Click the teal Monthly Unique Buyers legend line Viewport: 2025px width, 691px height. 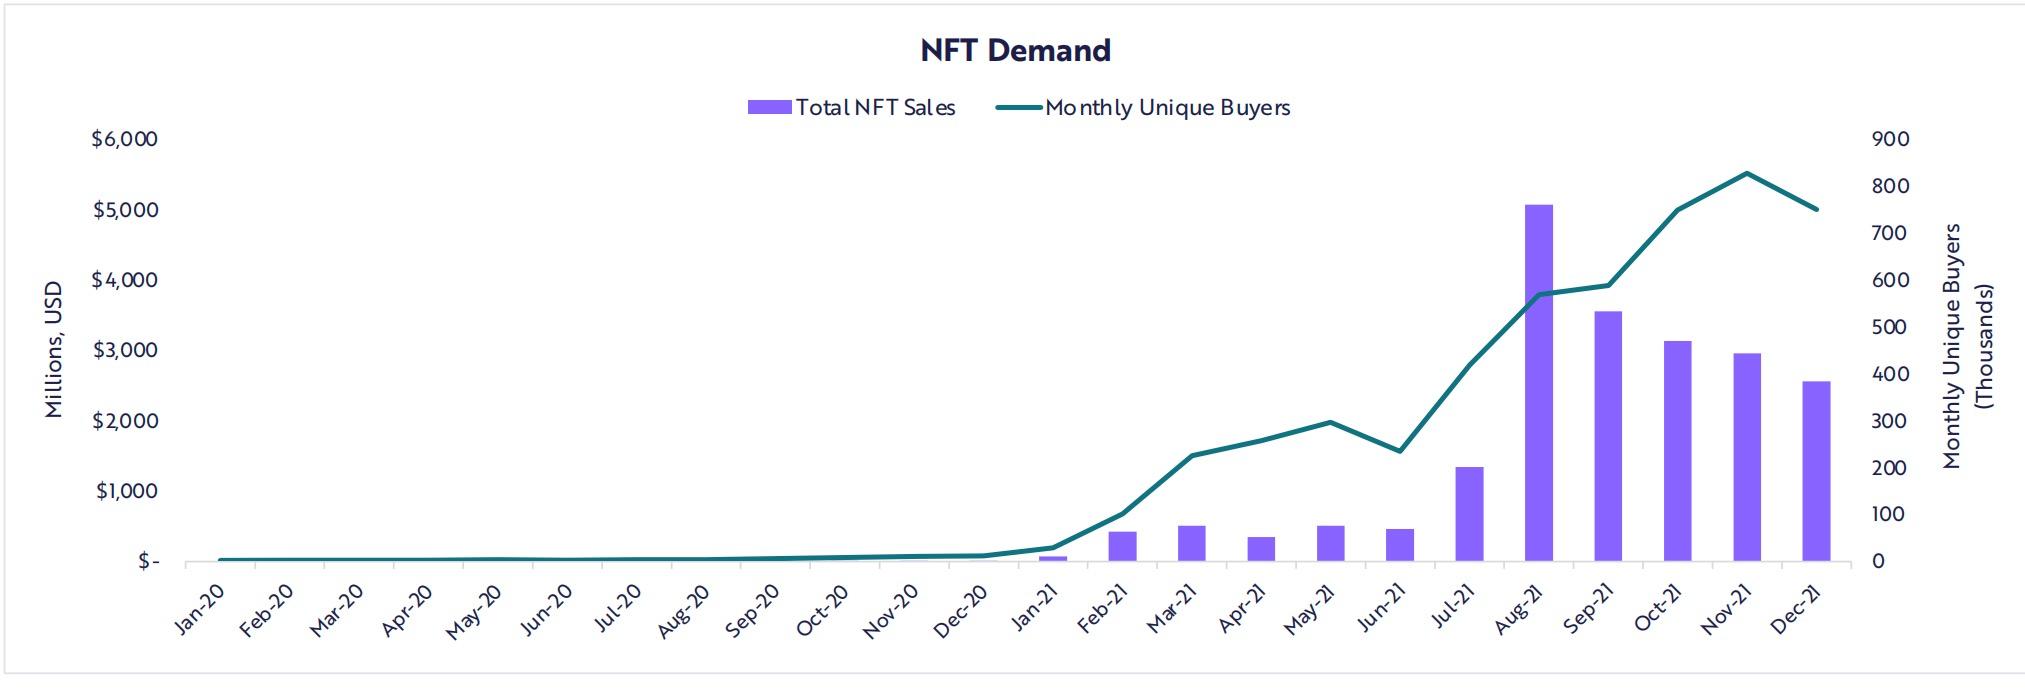pyautogui.click(x=1018, y=108)
